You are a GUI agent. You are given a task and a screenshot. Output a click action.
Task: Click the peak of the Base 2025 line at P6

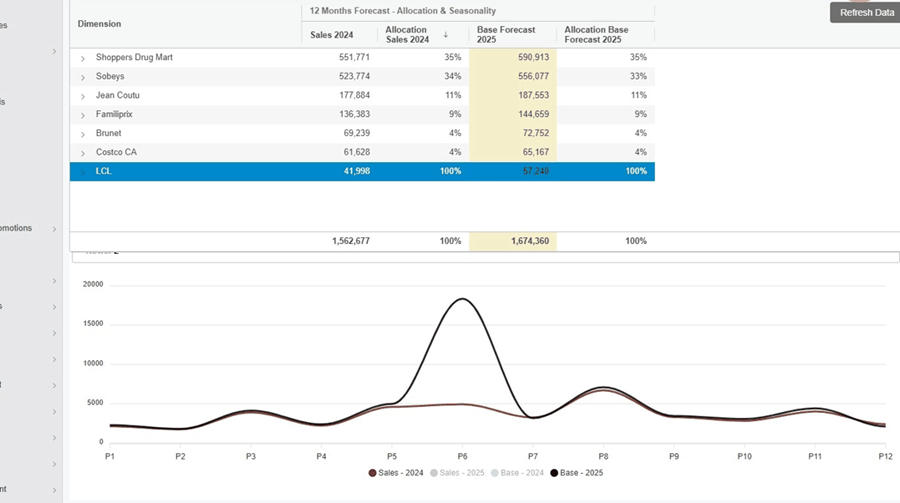[462, 299]
